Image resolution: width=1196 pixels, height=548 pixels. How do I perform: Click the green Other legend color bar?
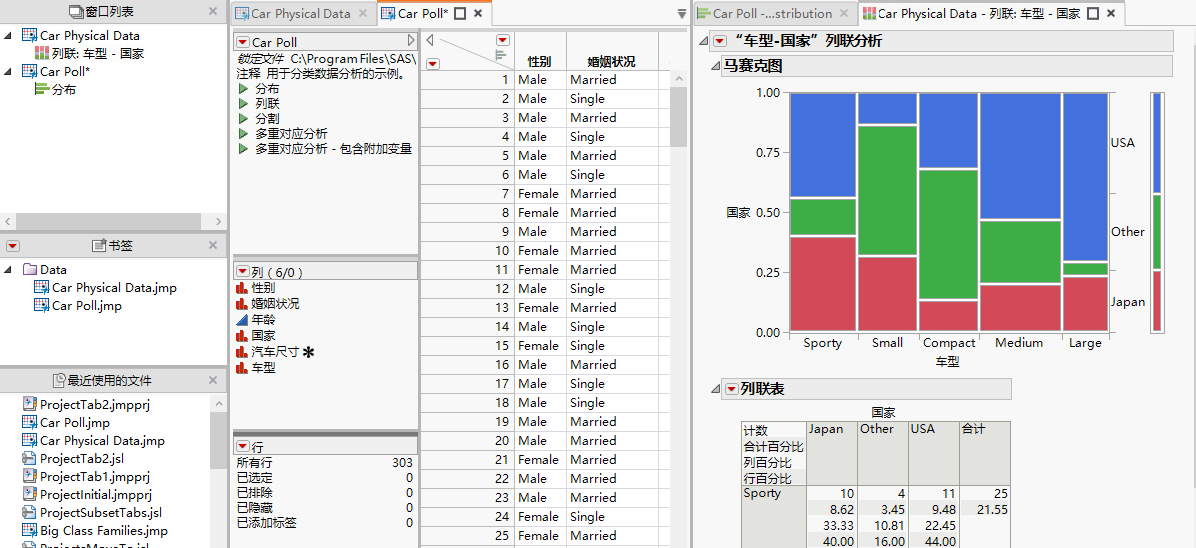tap(1157, 232)
